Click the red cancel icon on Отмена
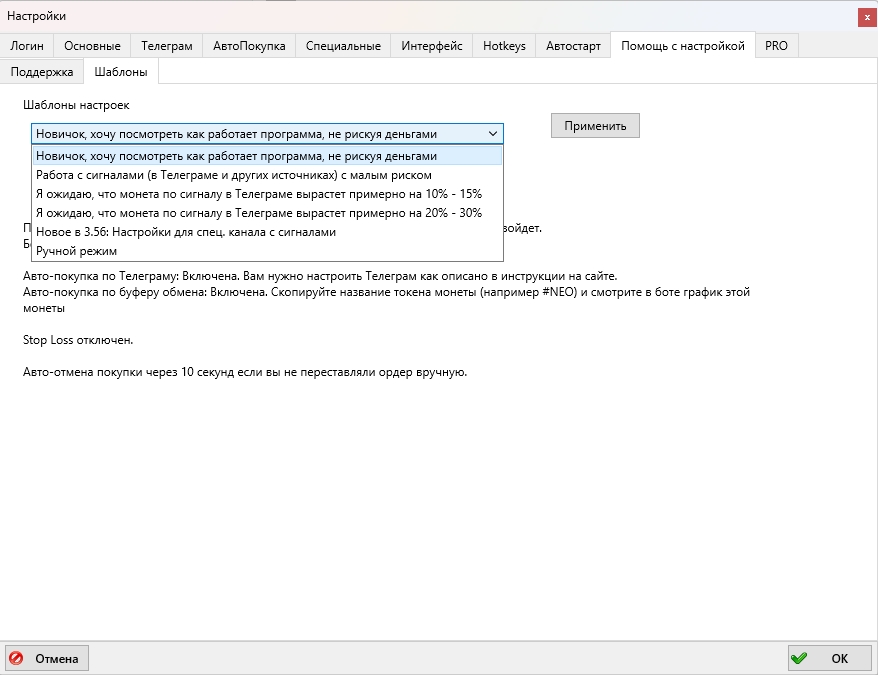The height and width of the screenshot is (675, 878). (16, 658)
